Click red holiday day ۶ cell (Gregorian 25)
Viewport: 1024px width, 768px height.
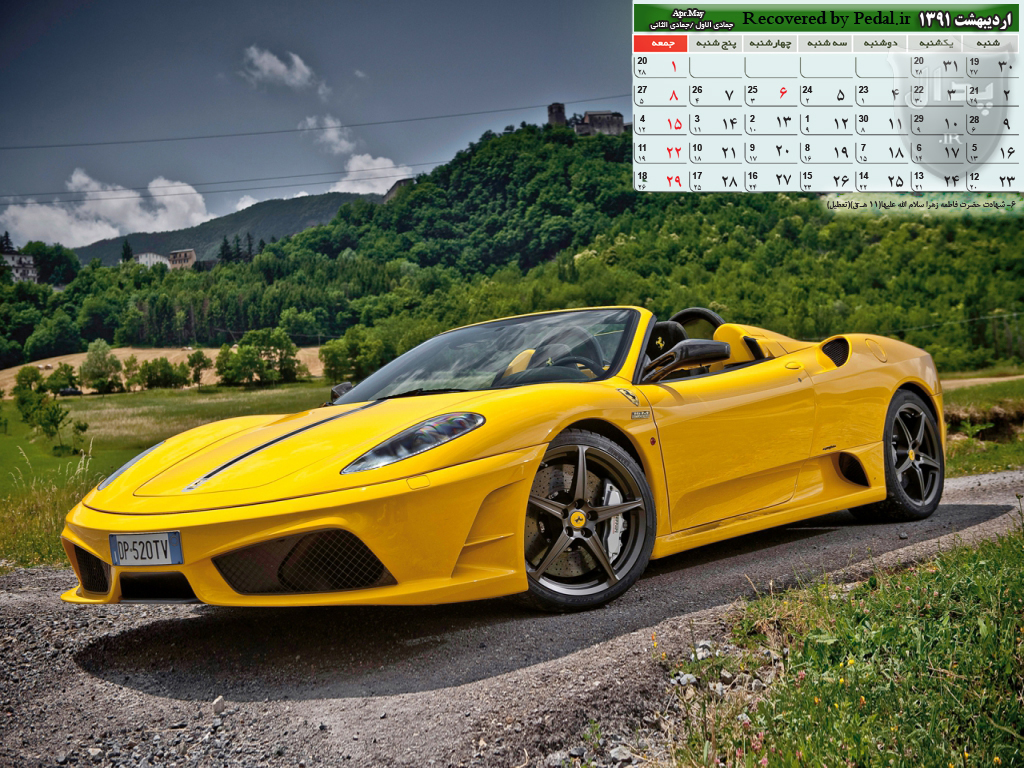pos(771,95)
